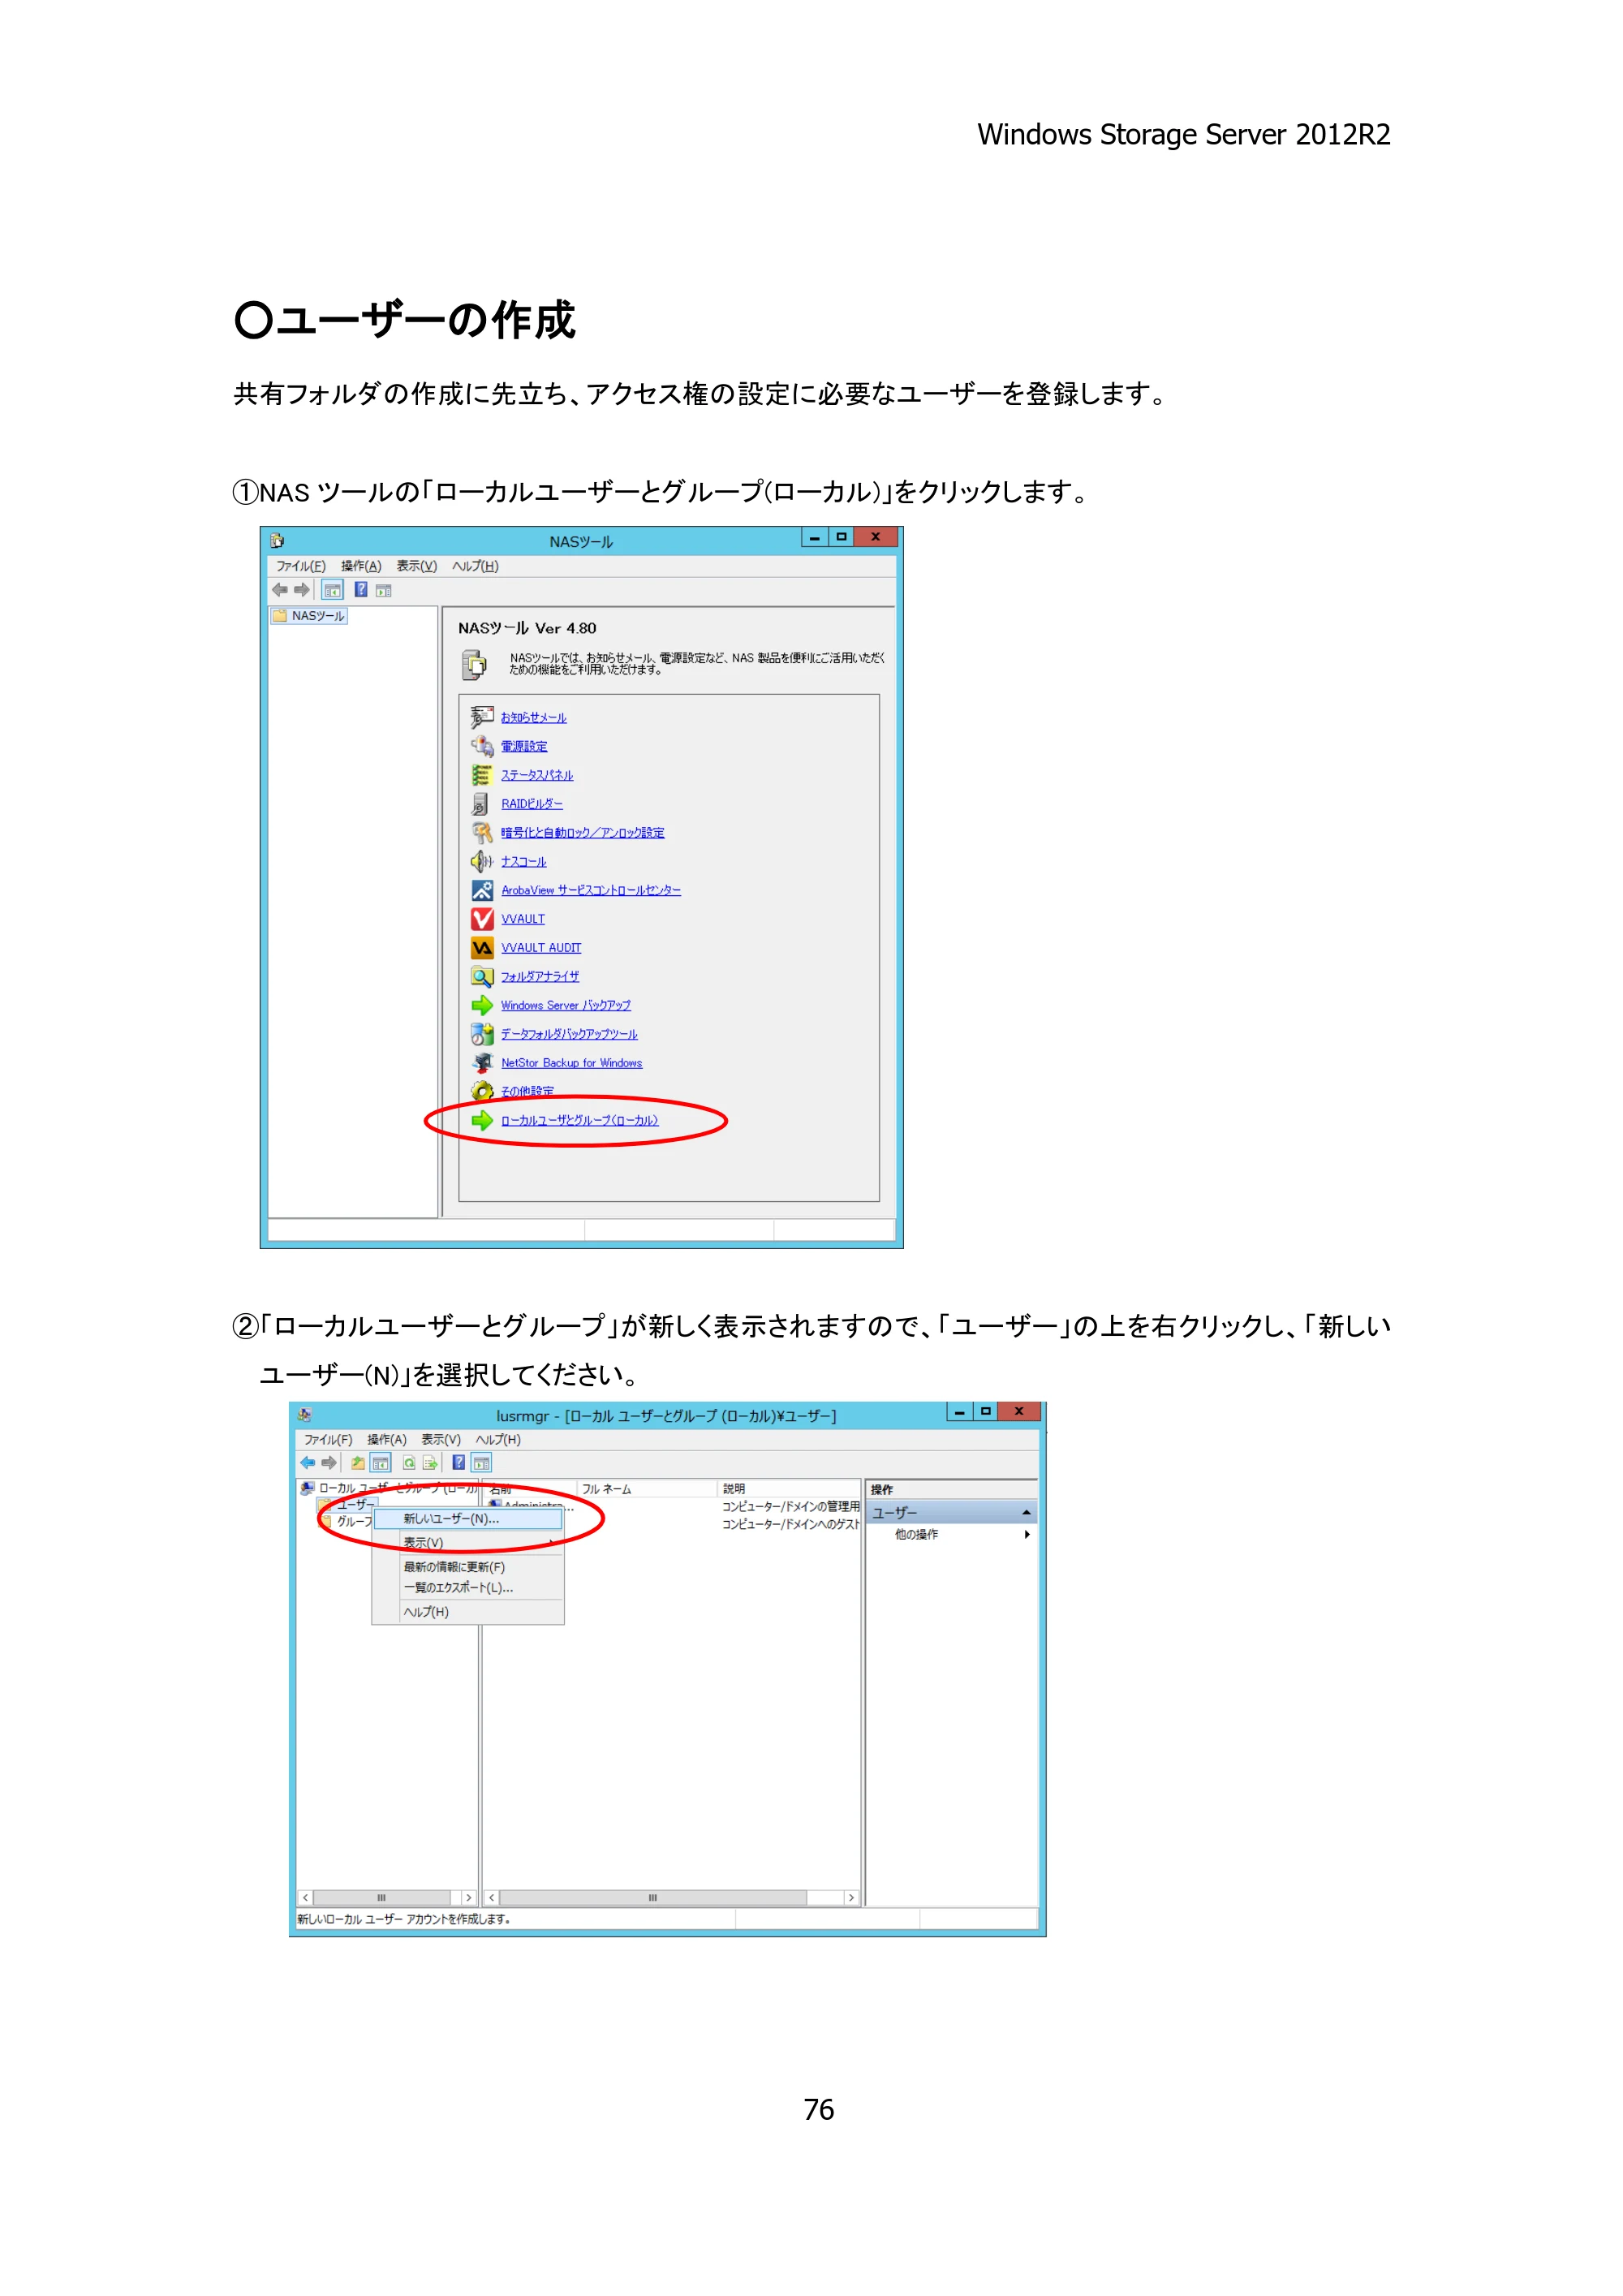Select NASツール node in the left tree
Screen dimensions: 1623x2296
309,616
